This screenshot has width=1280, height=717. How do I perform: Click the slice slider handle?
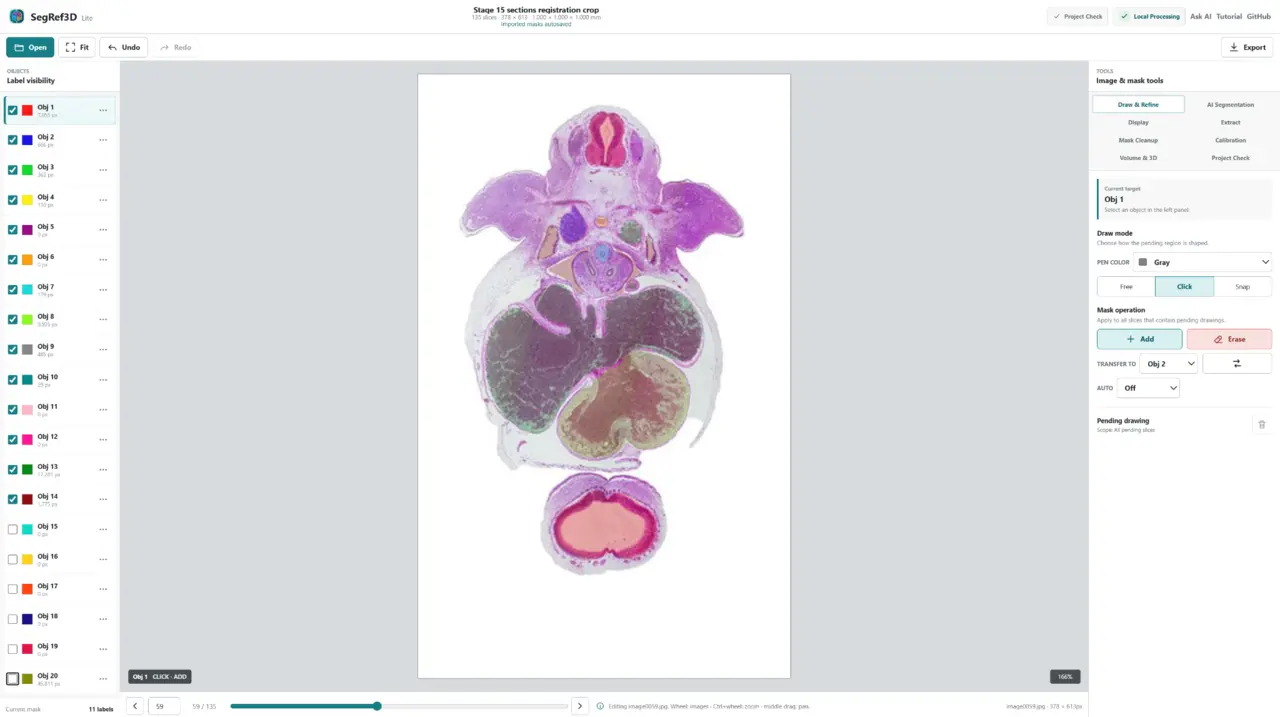tap(377, 706)
